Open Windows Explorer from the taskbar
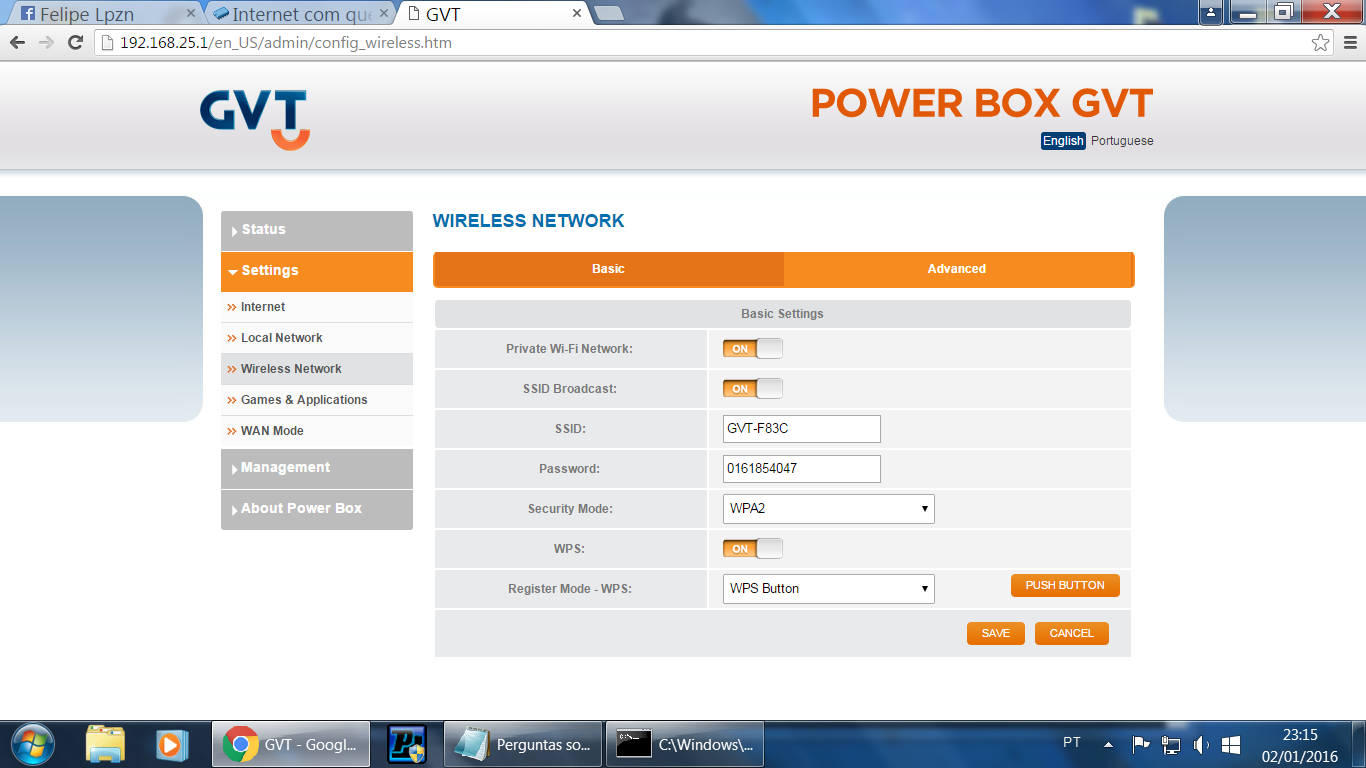 [105, 744]
